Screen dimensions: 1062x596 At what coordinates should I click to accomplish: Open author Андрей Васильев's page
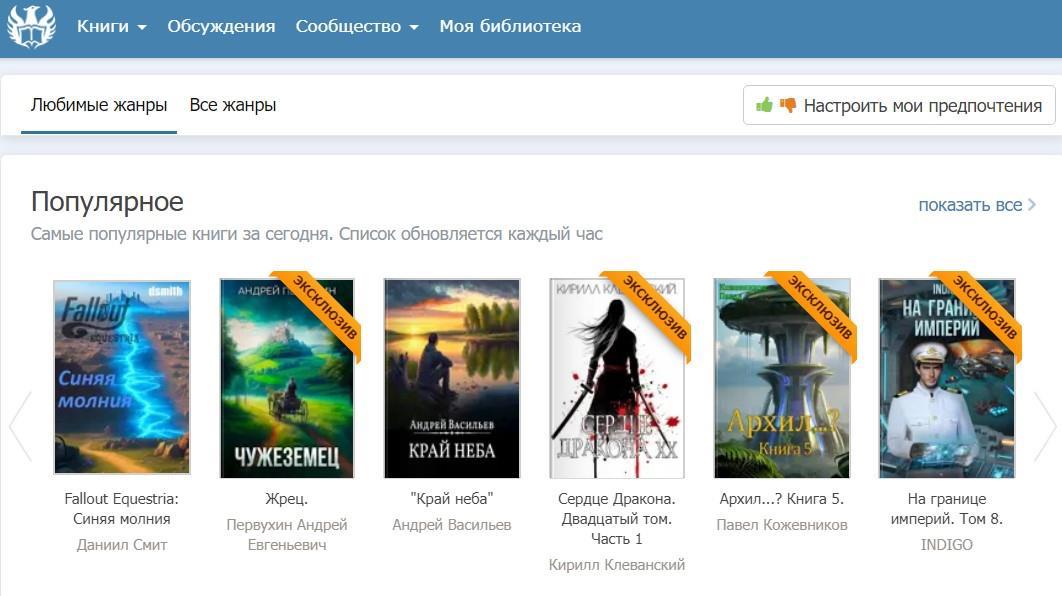pyautogui.click(x=452, y=525)
